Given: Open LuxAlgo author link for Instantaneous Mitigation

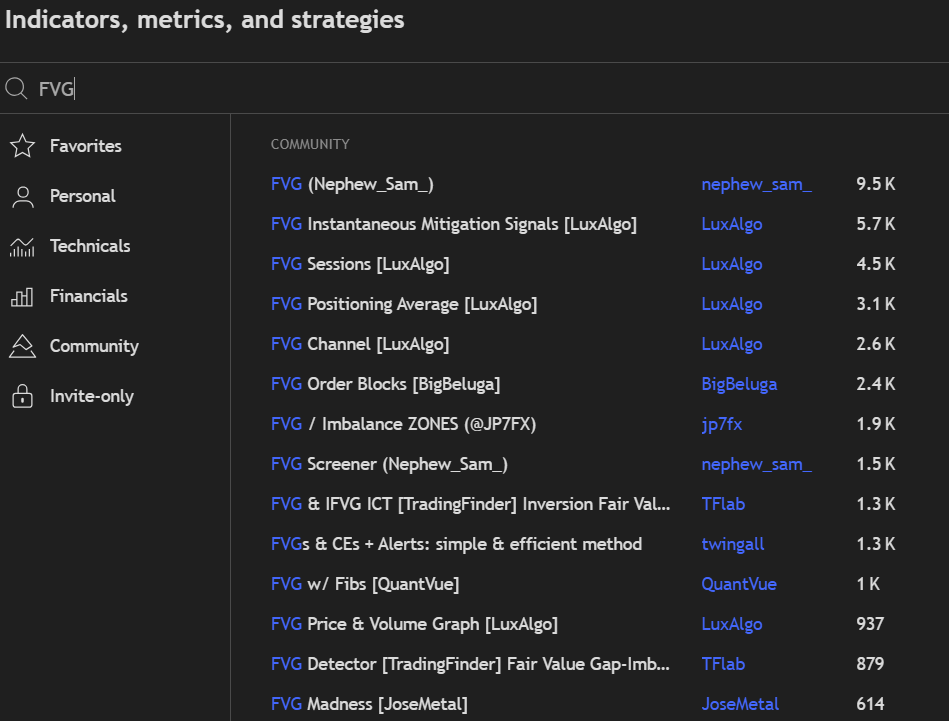Looking at the screenshot, I should 732,224.
